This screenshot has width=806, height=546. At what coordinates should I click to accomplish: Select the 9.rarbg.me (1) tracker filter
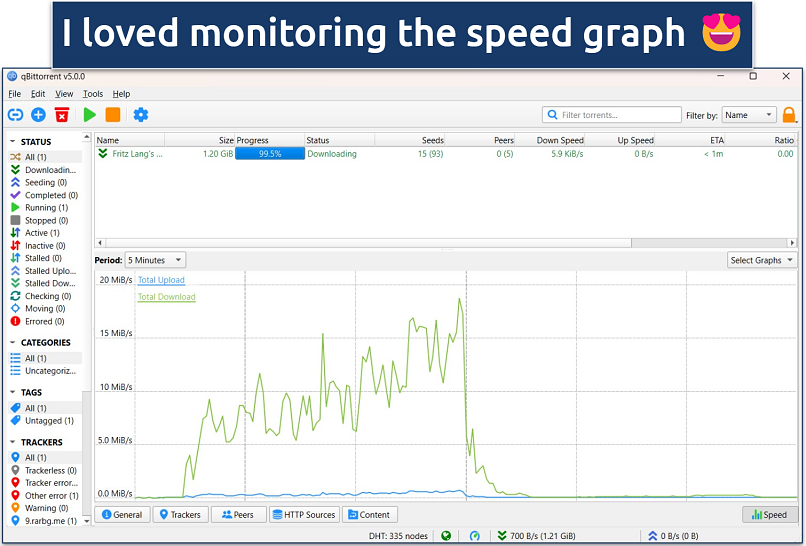point(45,521)
